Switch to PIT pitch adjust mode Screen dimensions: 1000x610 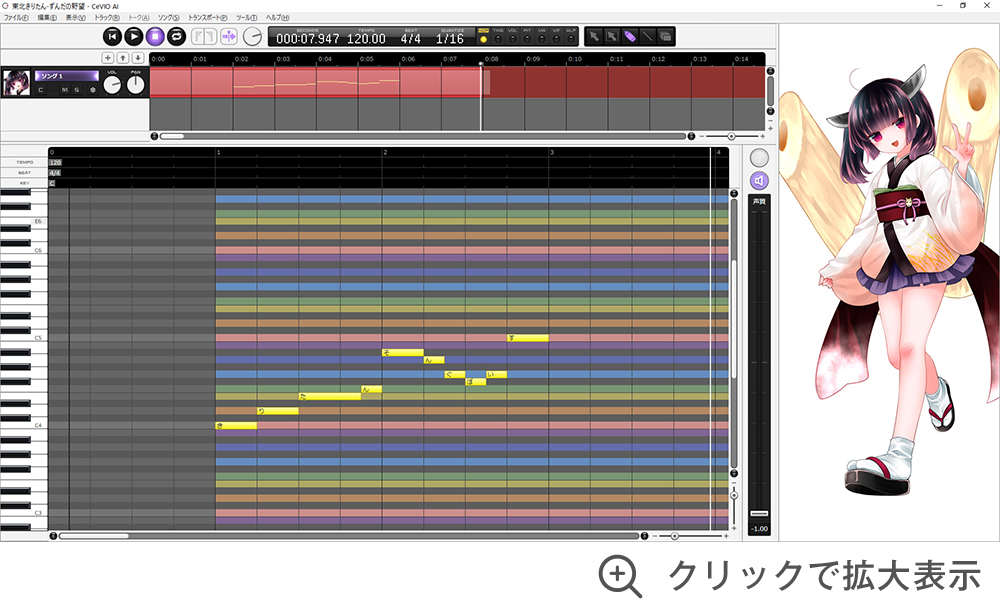point(527,36)
